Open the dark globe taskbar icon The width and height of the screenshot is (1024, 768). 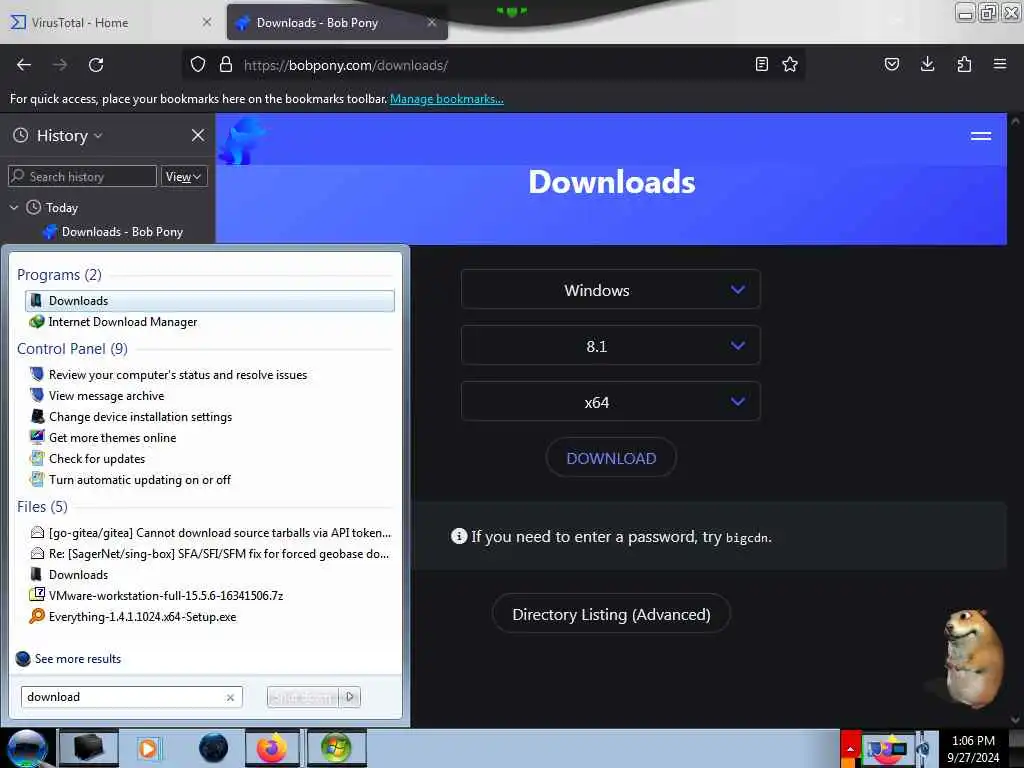coord(213,748)
